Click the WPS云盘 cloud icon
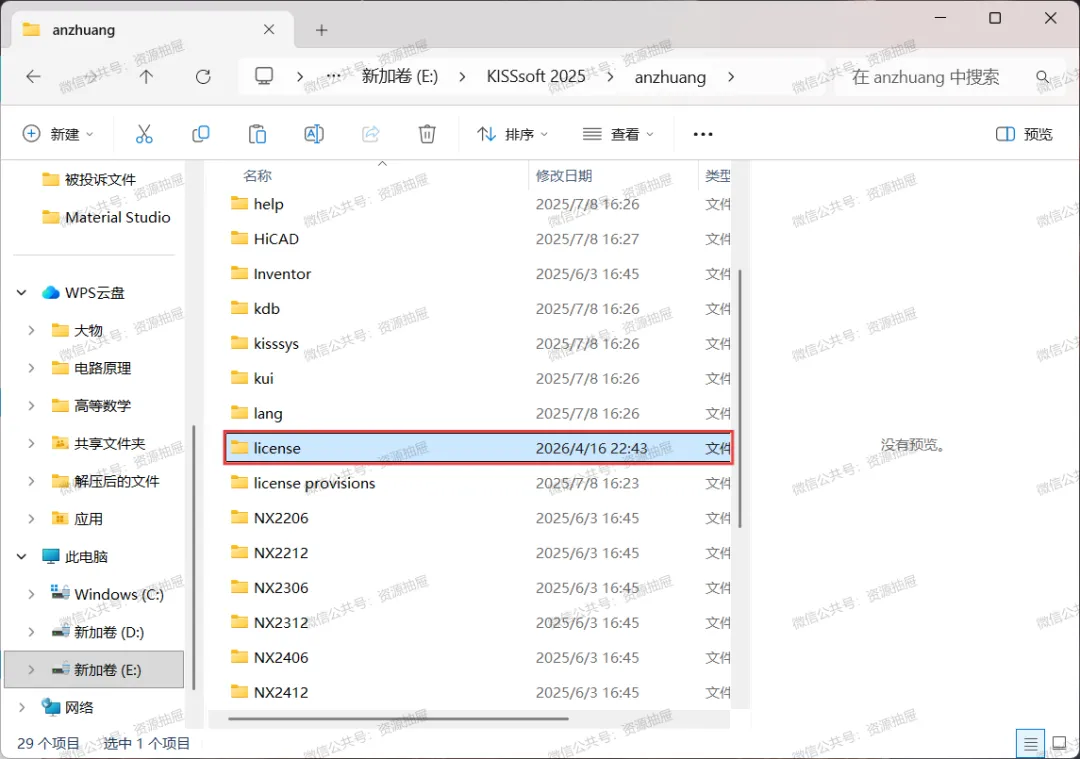 coord(50,293)
